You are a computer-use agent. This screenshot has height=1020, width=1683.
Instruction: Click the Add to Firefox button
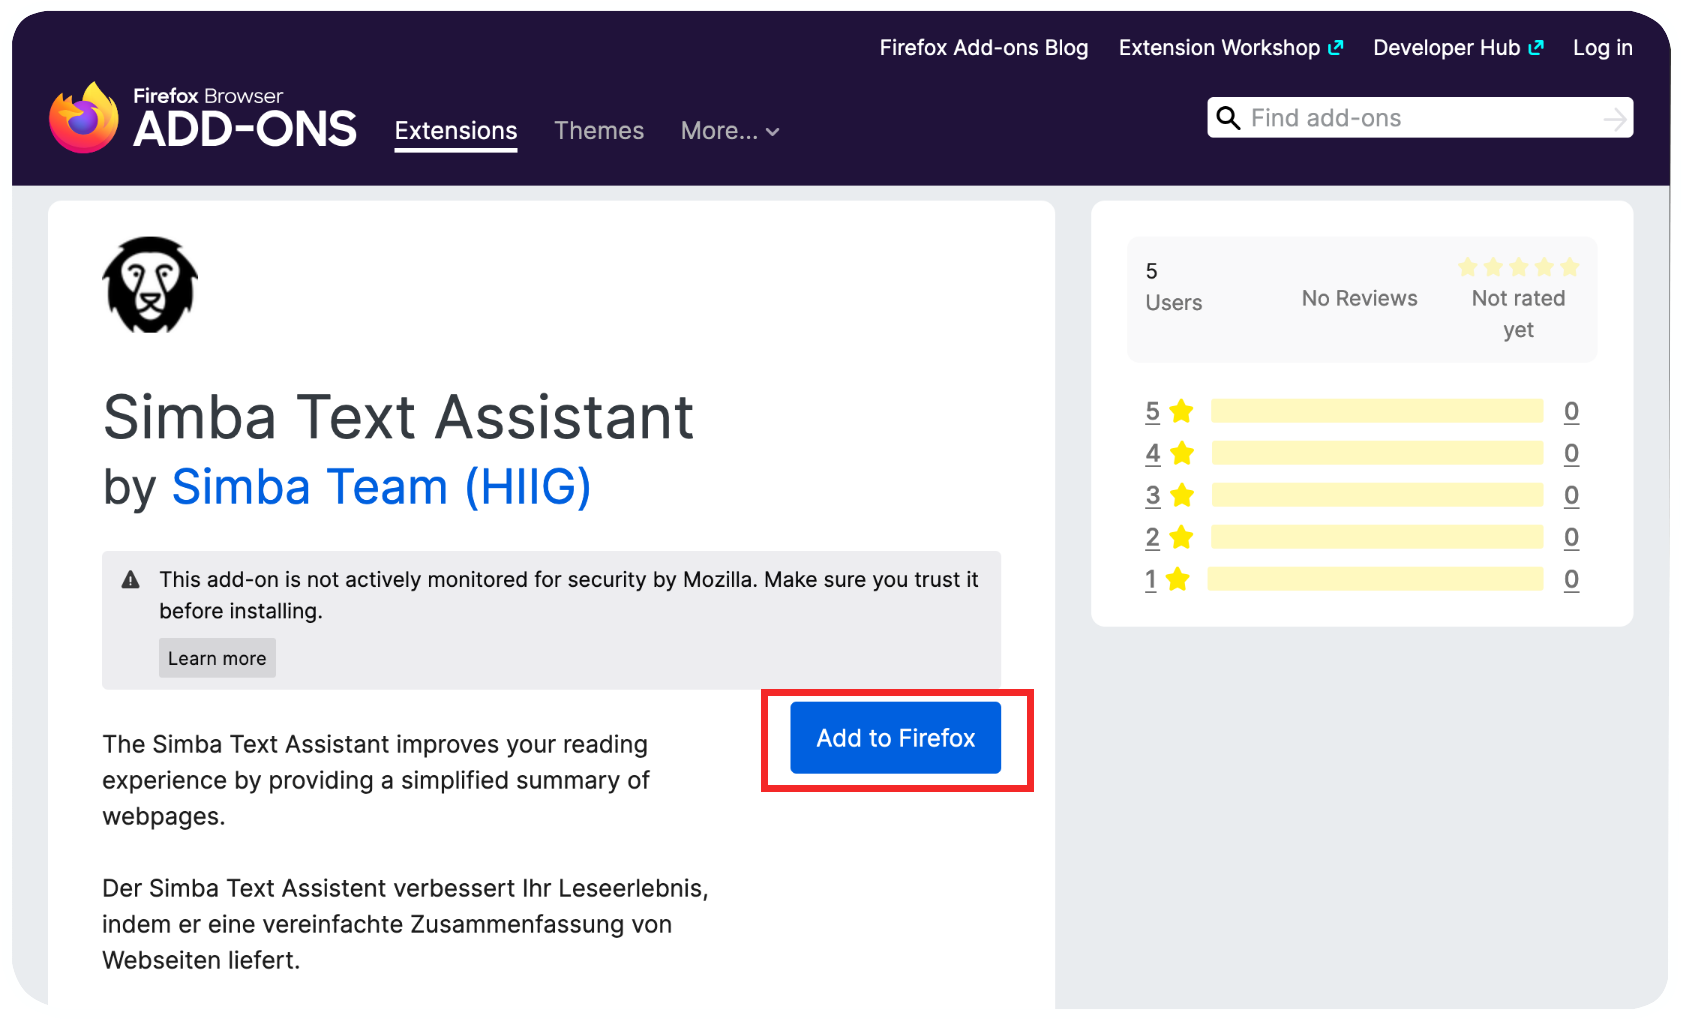pyautogui.click(x=895, y=738)
